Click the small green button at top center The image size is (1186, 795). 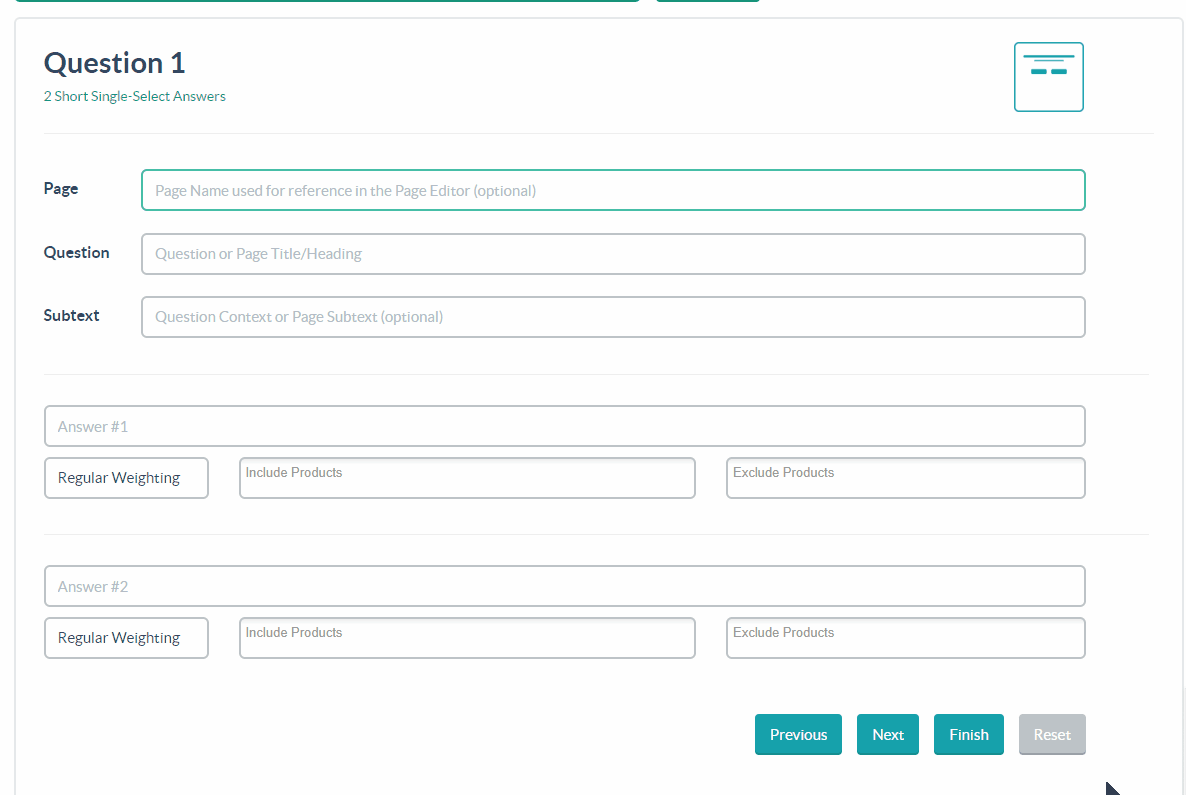coord(708,3)
